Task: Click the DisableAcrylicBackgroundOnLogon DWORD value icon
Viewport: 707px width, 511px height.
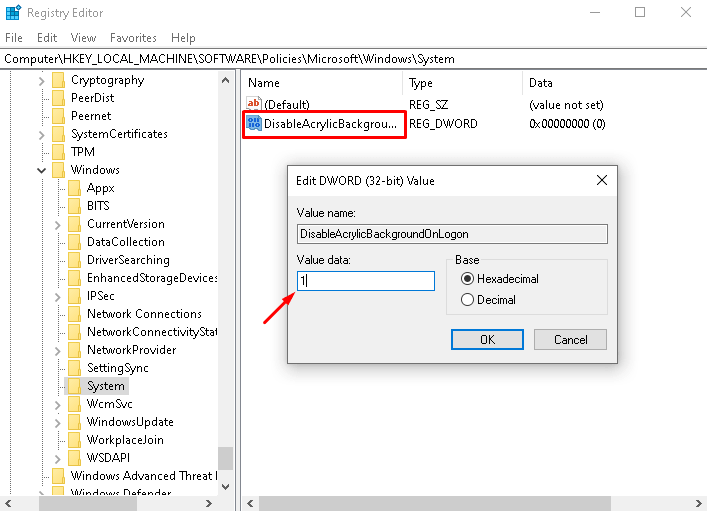Action: 254,124
